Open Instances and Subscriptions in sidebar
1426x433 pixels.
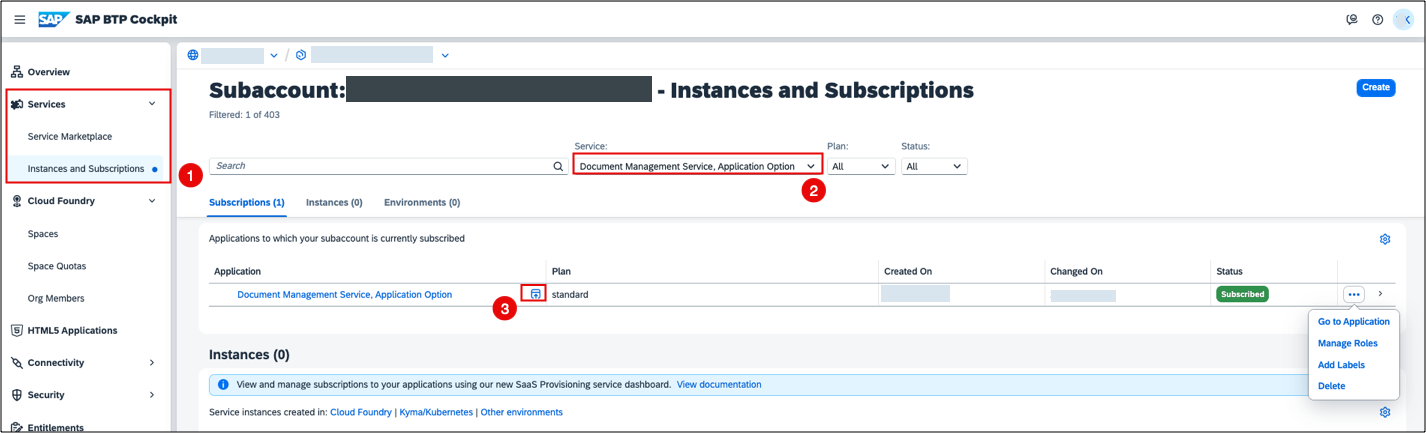86,169
